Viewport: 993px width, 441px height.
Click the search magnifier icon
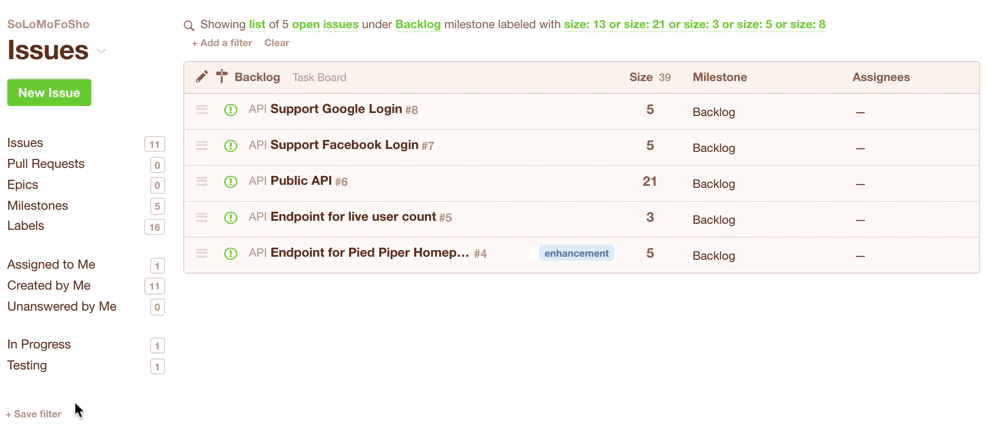click(x=189, y=26)
